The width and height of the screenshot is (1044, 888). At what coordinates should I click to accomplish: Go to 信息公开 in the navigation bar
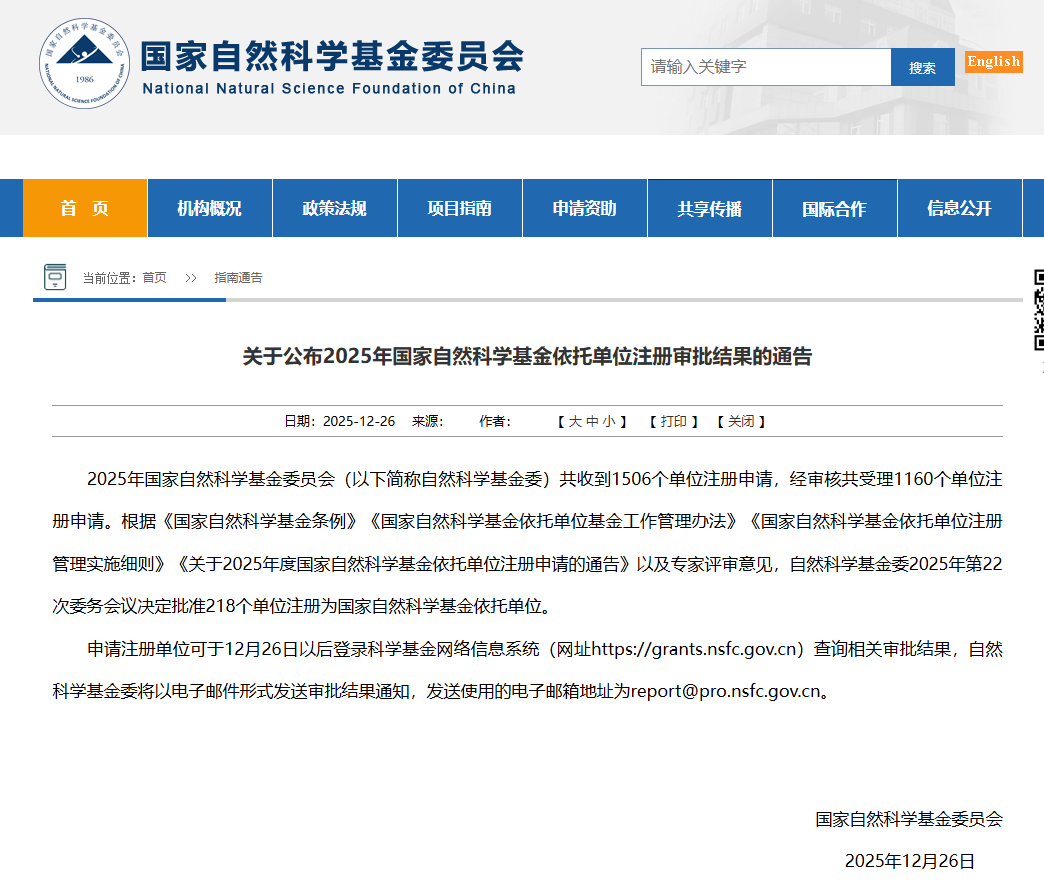[959, 208]
